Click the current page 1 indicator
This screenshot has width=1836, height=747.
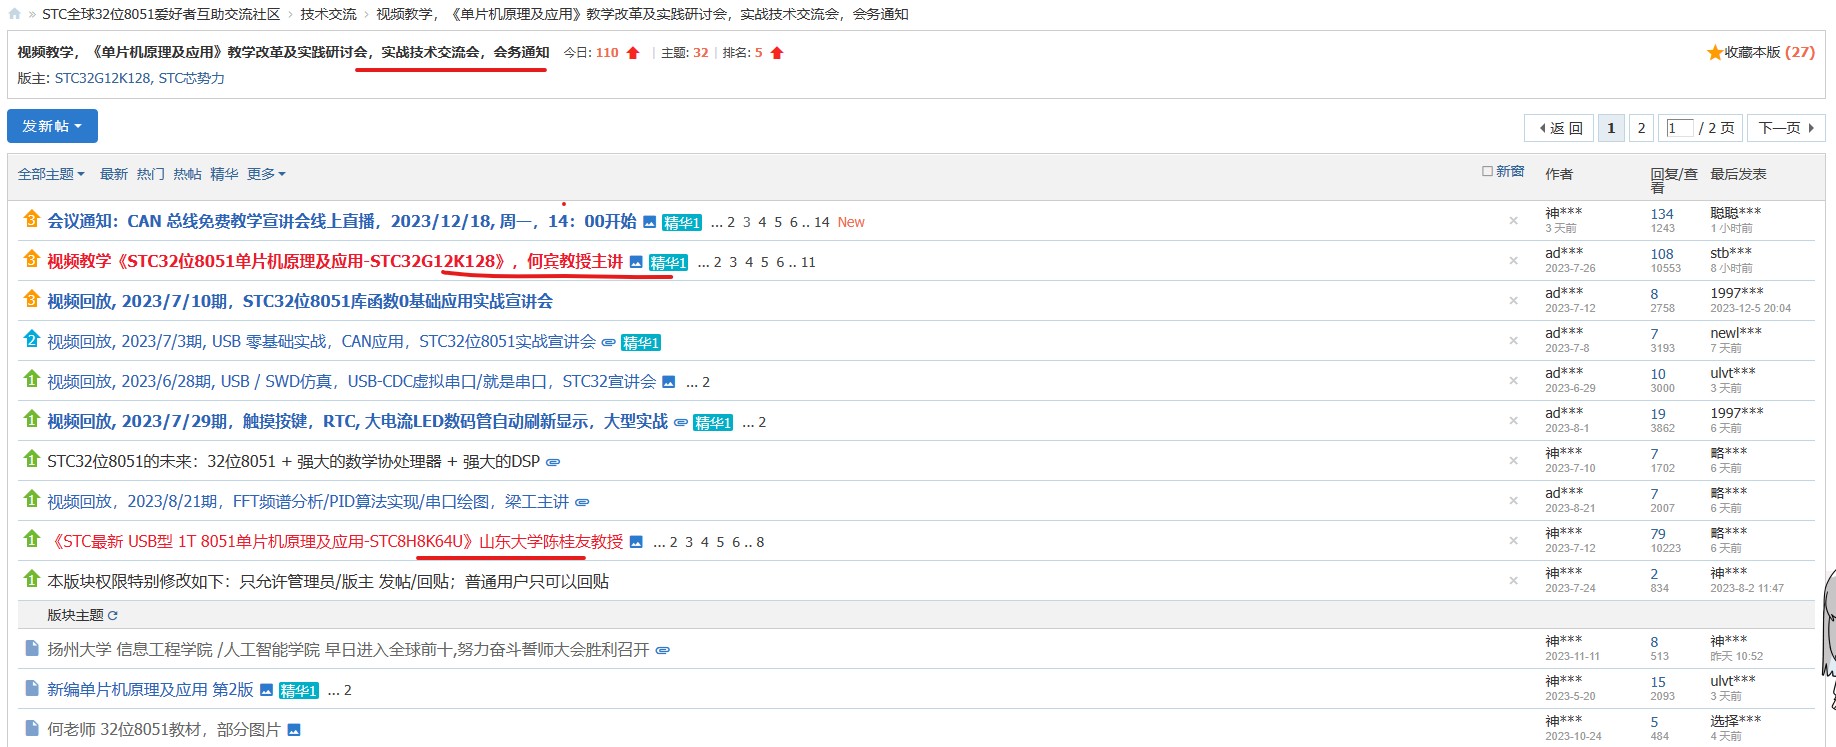click(x=1610, y=128)
